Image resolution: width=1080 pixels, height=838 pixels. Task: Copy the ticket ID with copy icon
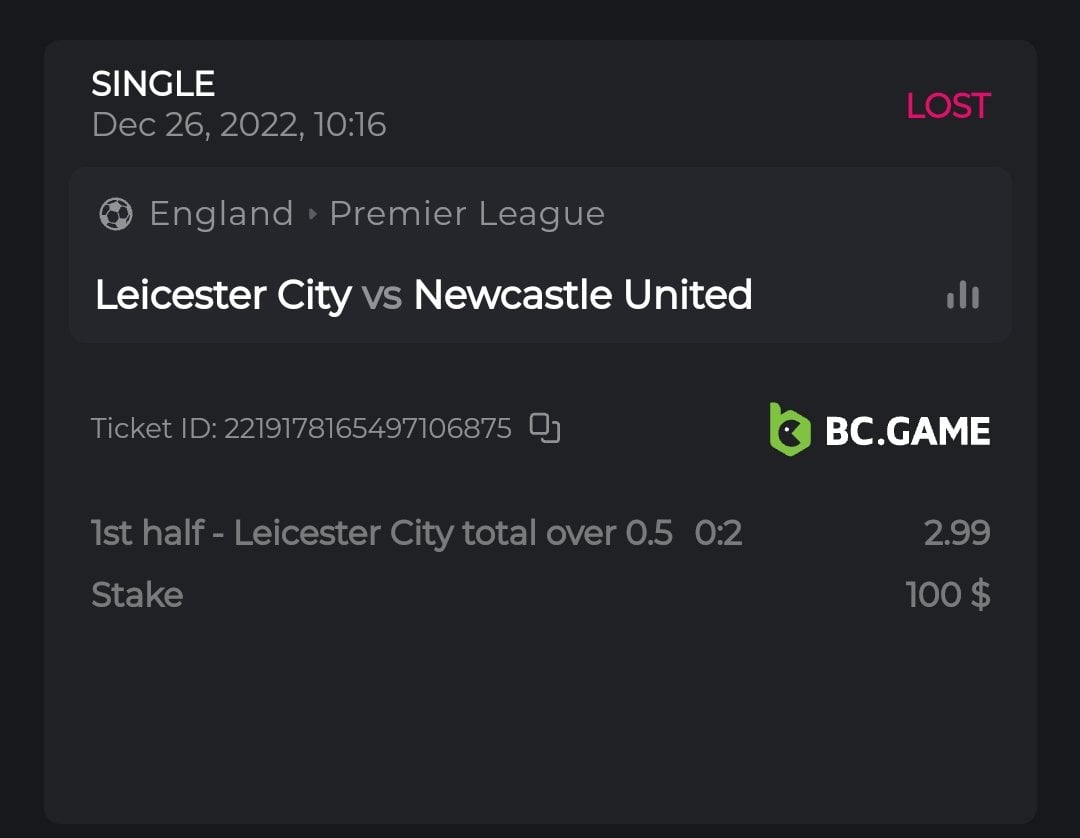coord(544,428)
